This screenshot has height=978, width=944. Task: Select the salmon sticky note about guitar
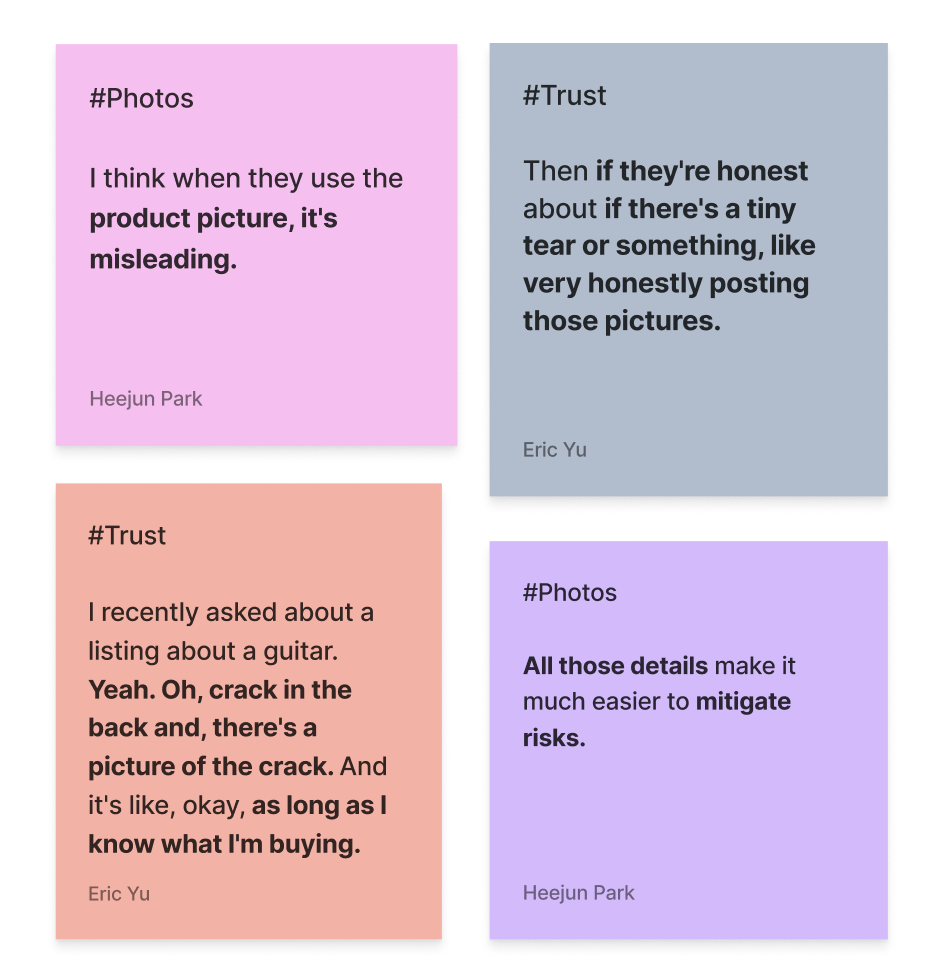[249, 711]
